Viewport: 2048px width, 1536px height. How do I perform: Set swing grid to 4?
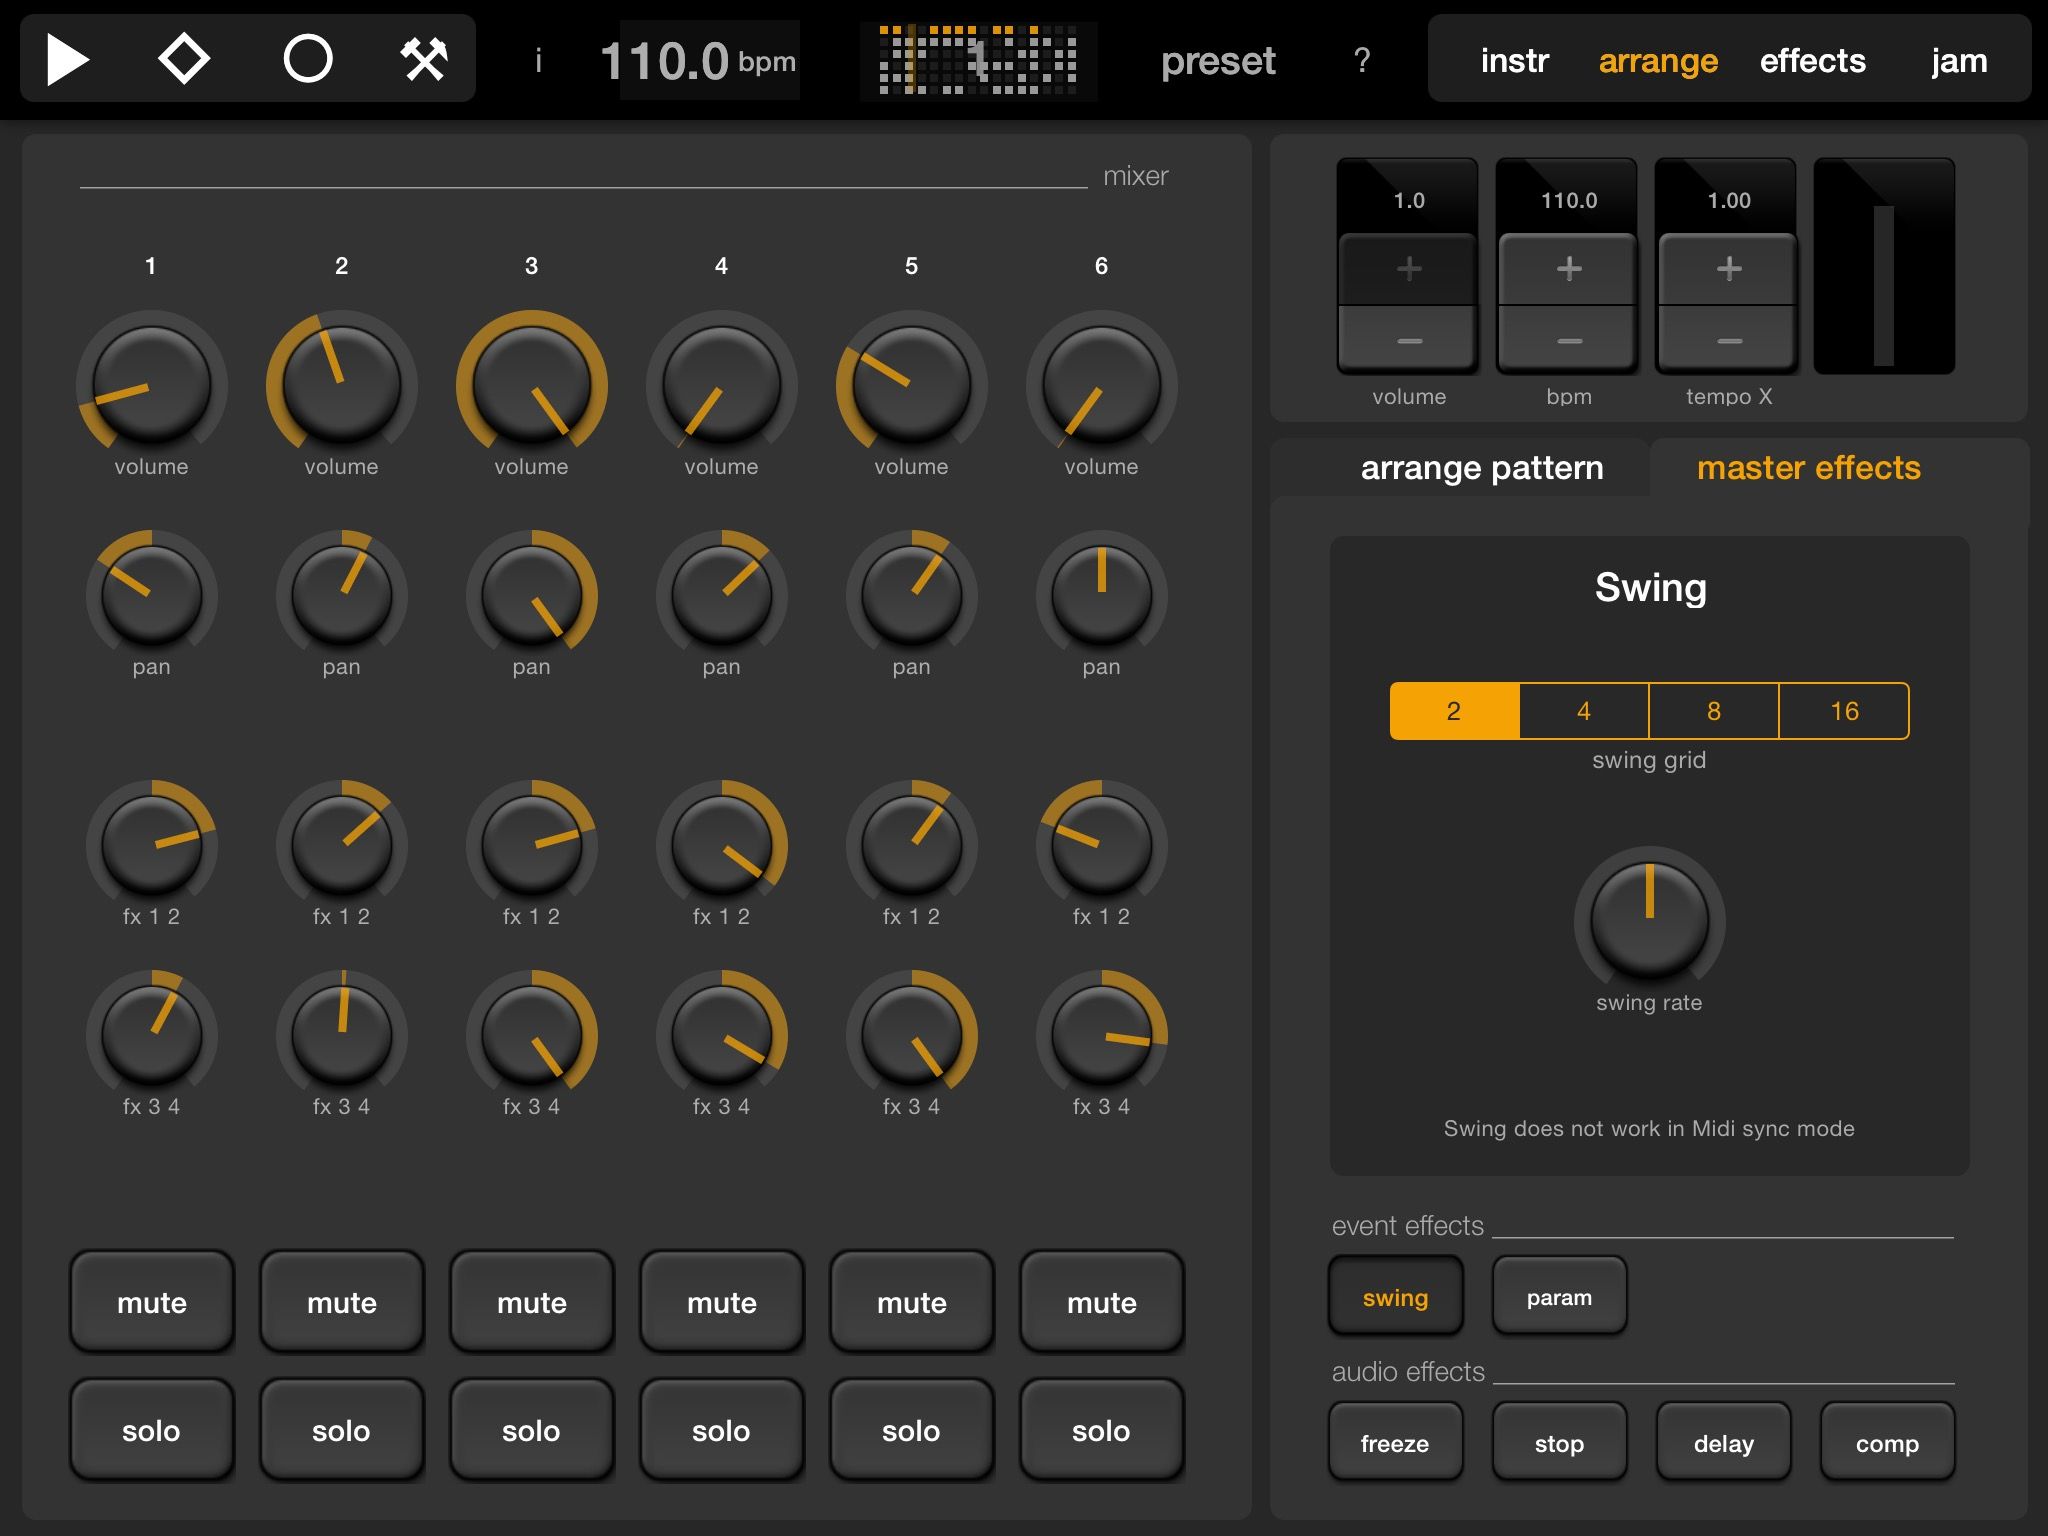(x=1584, y=711)
